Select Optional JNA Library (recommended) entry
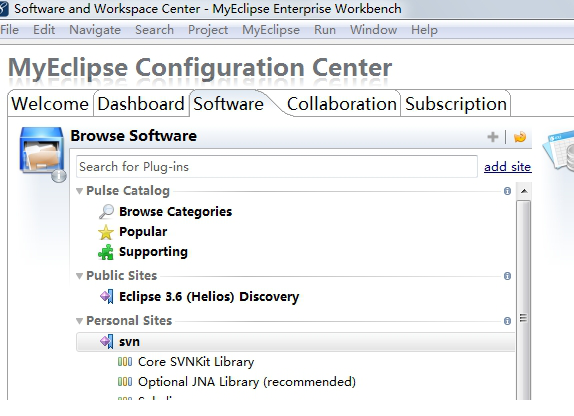Screen dimensions: 574x416 [247, 382]
